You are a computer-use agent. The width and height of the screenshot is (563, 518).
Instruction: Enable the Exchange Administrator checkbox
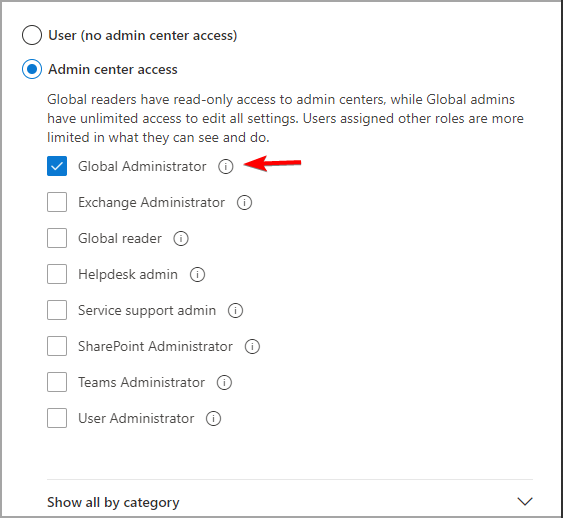click(57, 202)
